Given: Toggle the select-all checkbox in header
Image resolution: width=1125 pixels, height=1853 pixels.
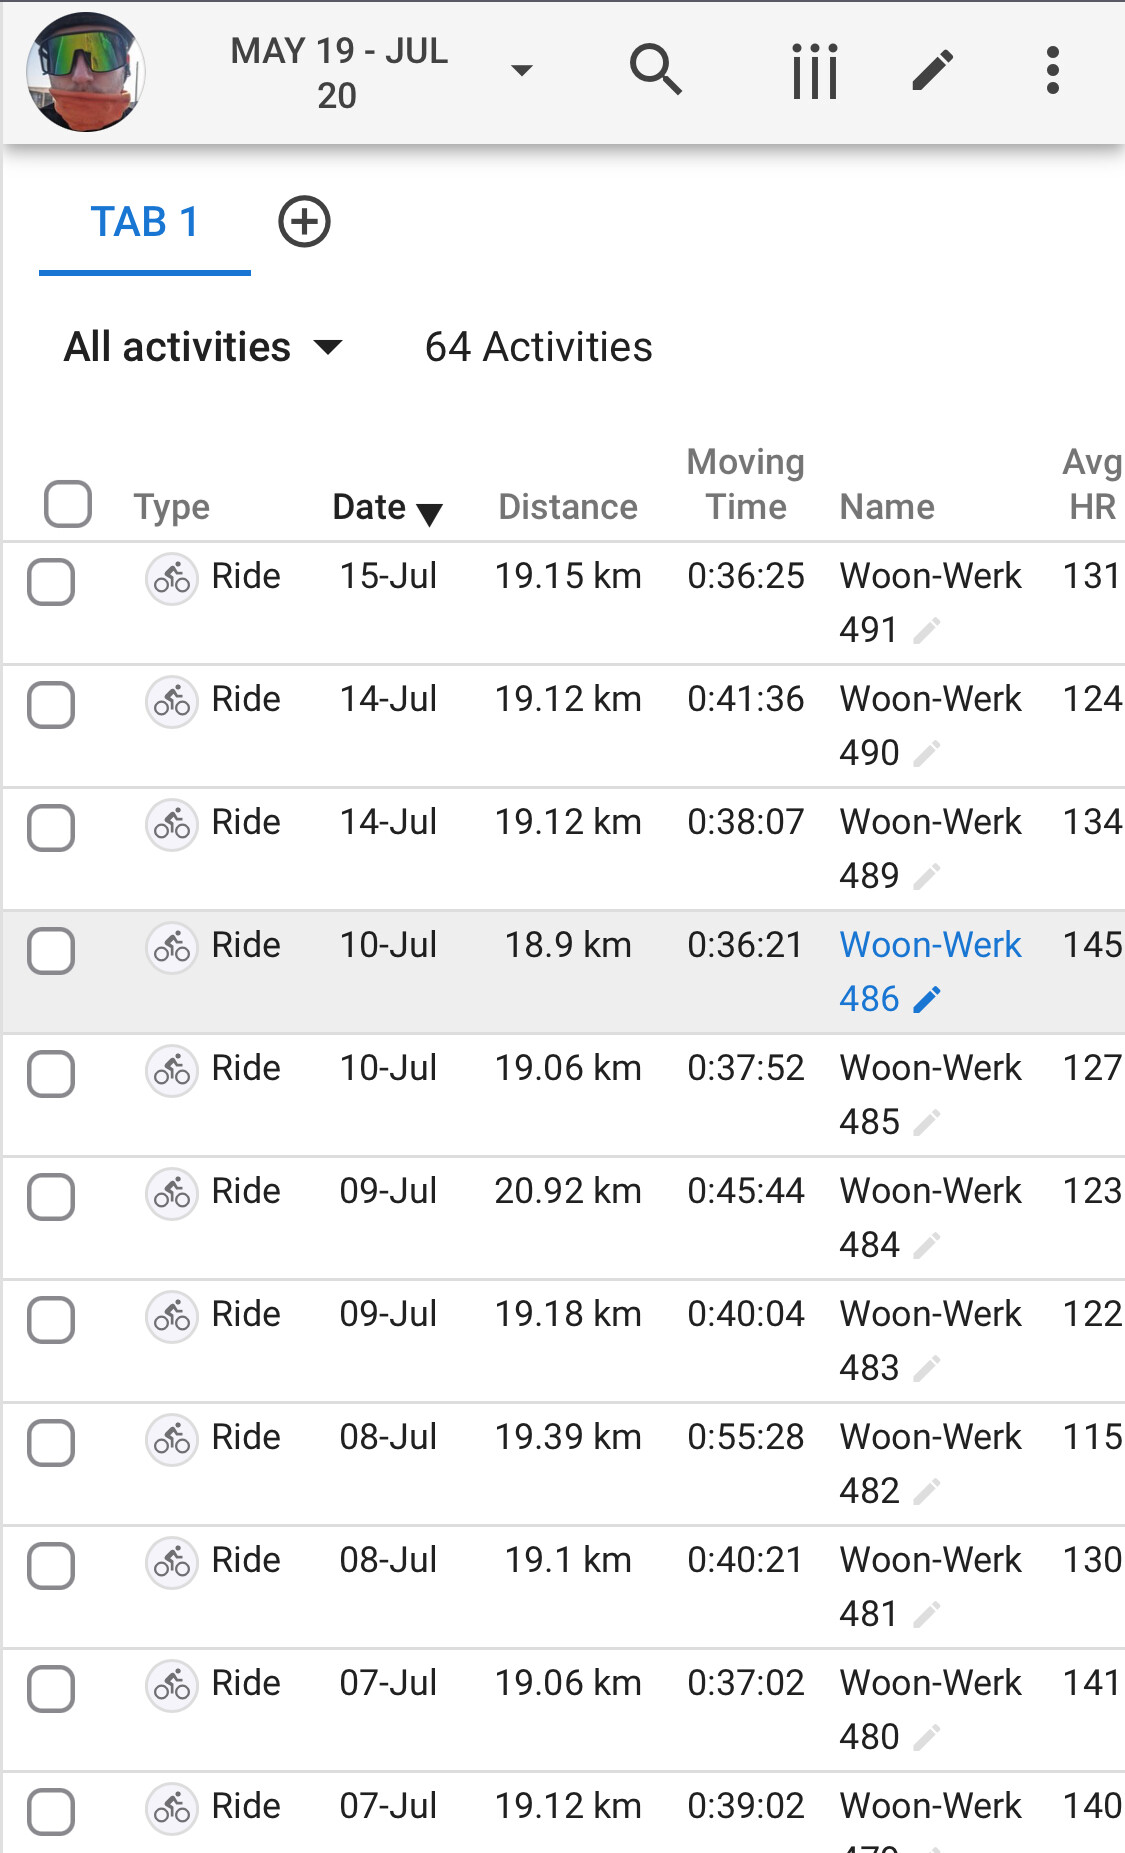Looking at the screenshot, I should 68,504.
